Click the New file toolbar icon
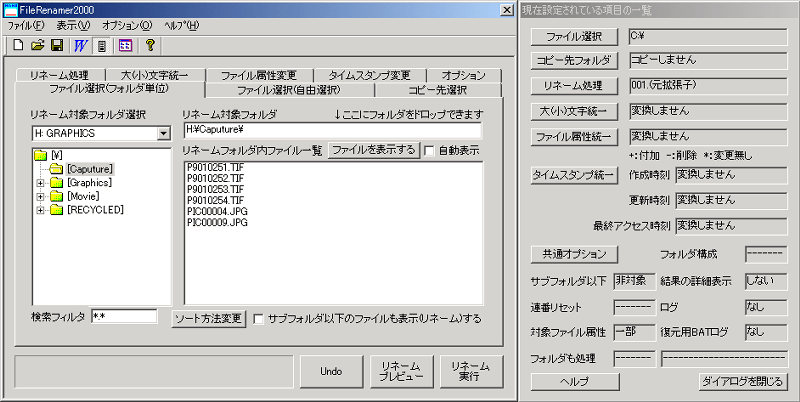Image resolution: width=800 pixels, height=402 pixels. [18, 45]
